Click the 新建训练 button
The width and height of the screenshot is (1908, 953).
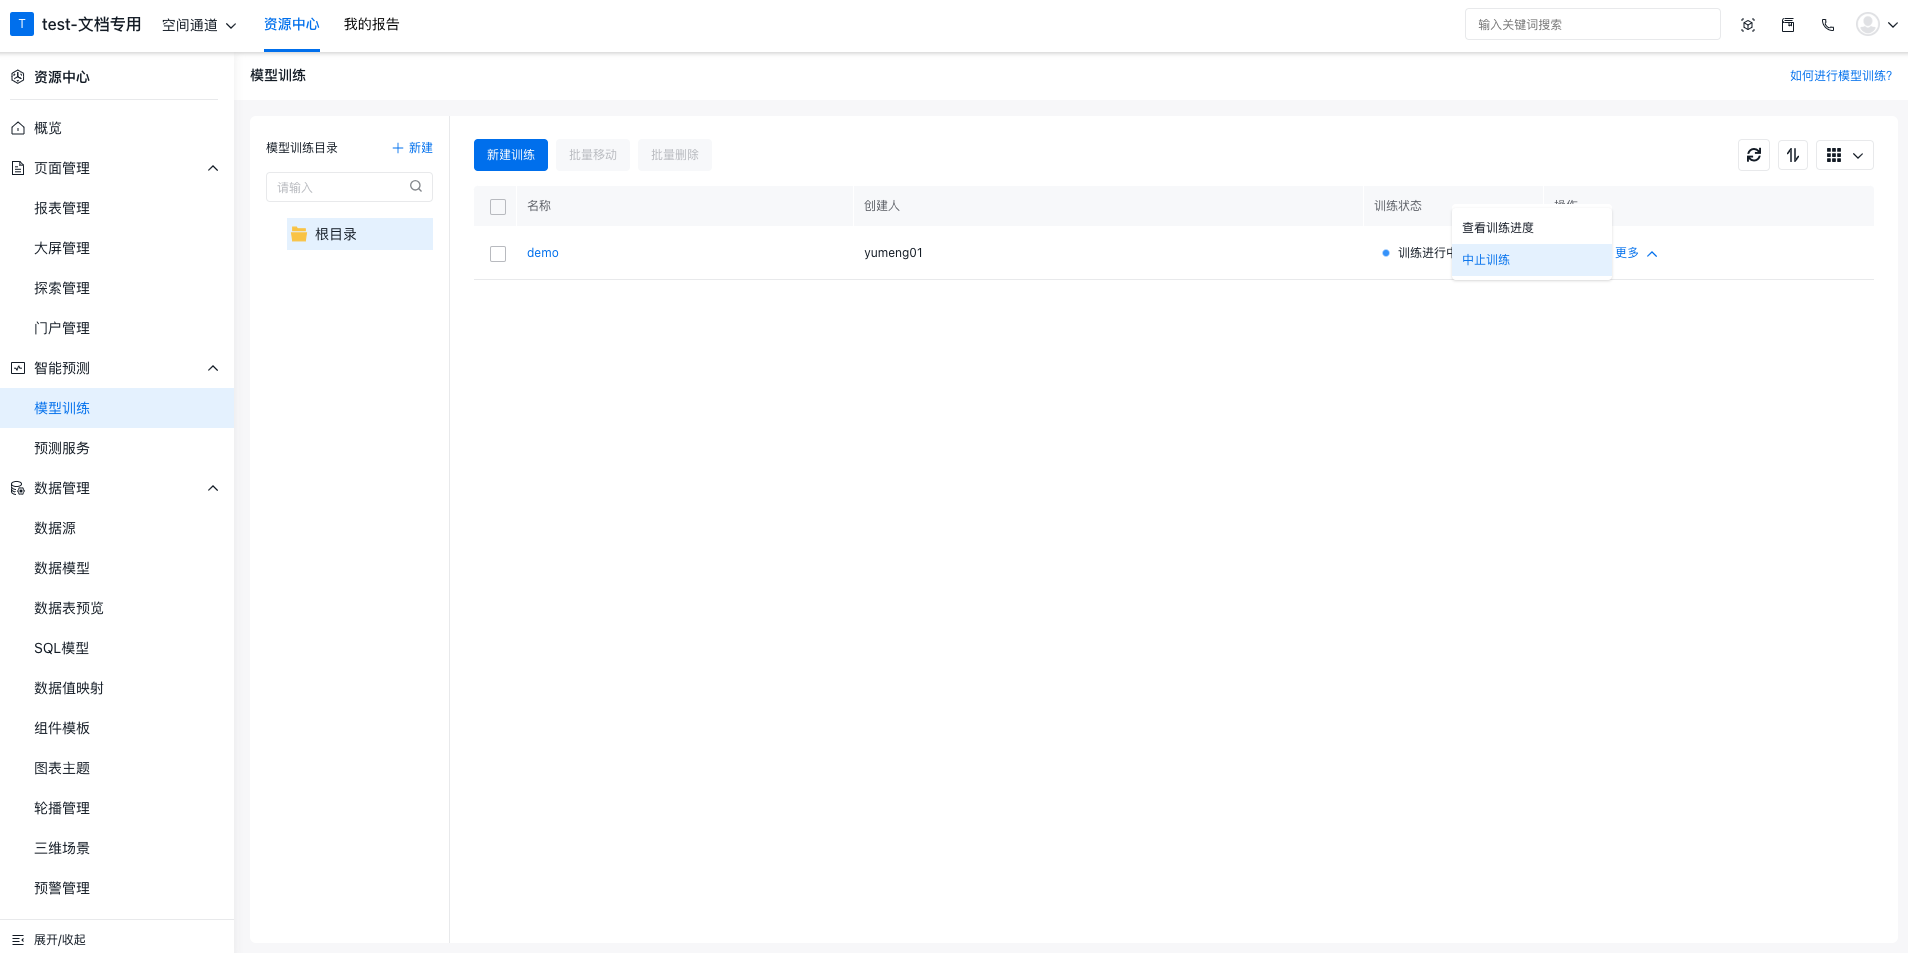coord(511,155)
